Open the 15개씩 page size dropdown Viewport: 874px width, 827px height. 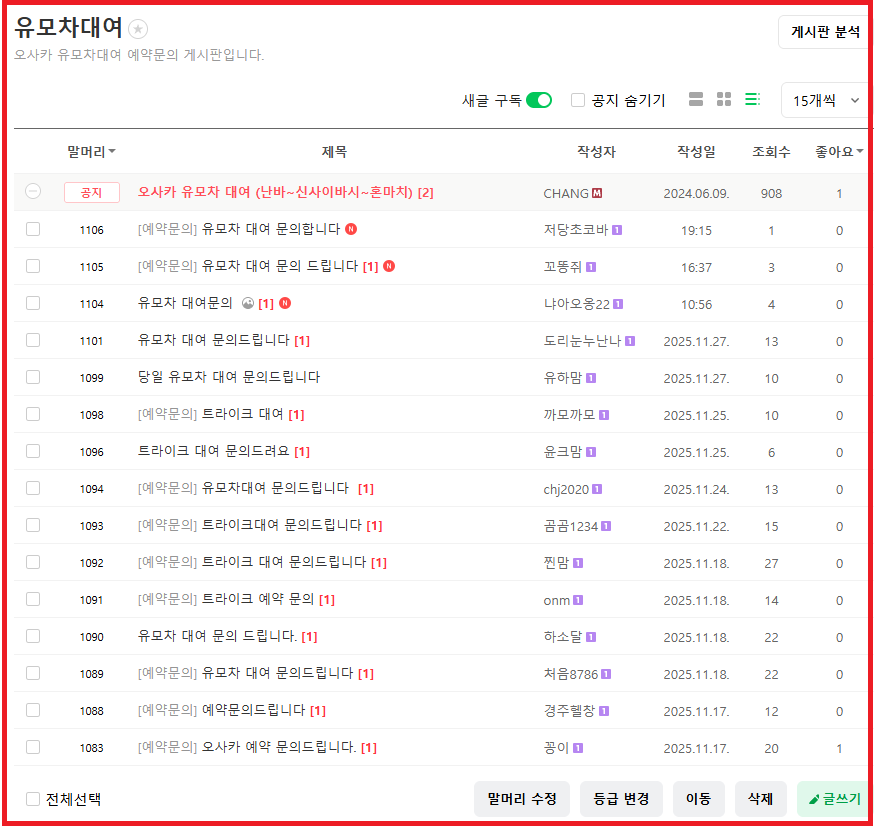[x=825, y=100]
